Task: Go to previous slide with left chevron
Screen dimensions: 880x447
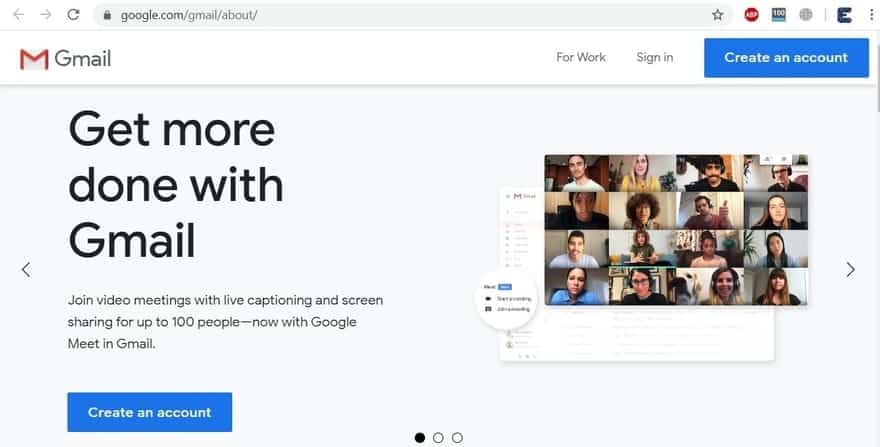Action: (x=26, y=270)
